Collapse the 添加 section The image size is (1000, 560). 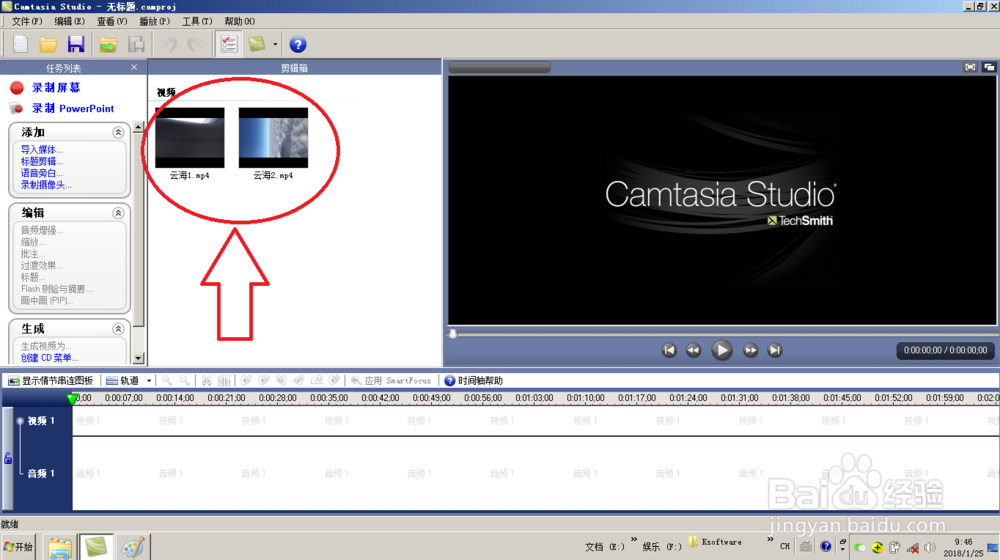click(x=118, y=132)
